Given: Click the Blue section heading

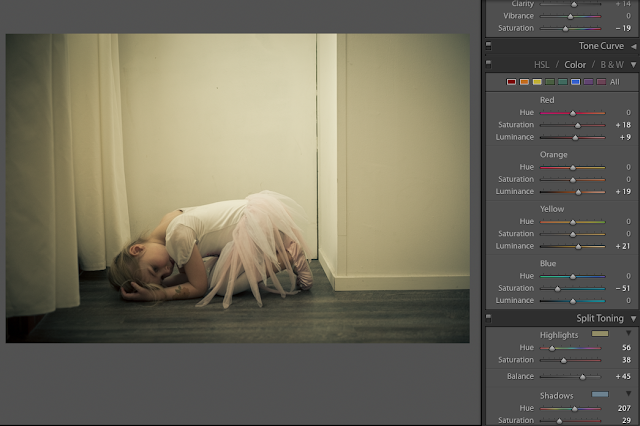Looking at the screenshot, I should click(548, 264).
